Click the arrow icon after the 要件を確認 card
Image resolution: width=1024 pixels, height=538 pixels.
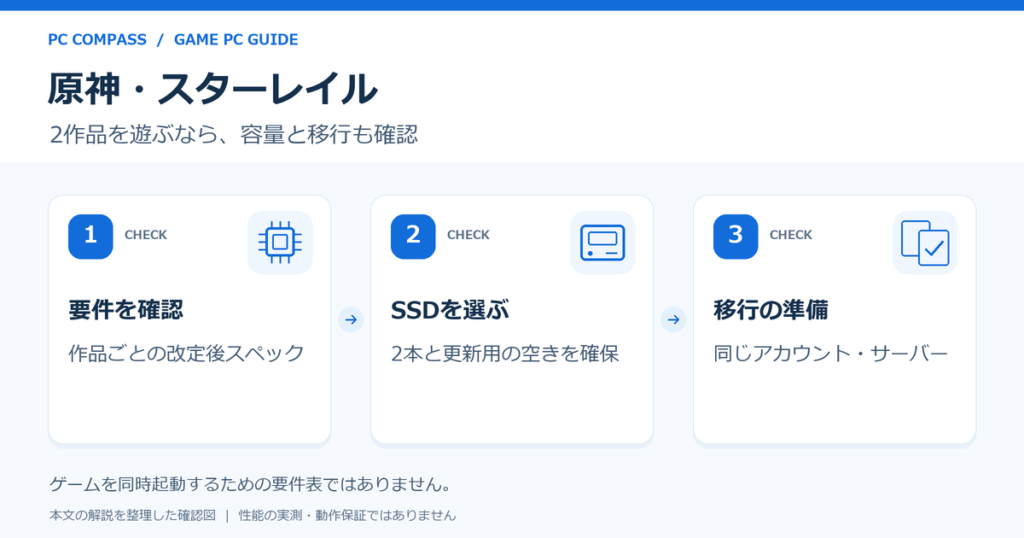click(x=351, y=319)
